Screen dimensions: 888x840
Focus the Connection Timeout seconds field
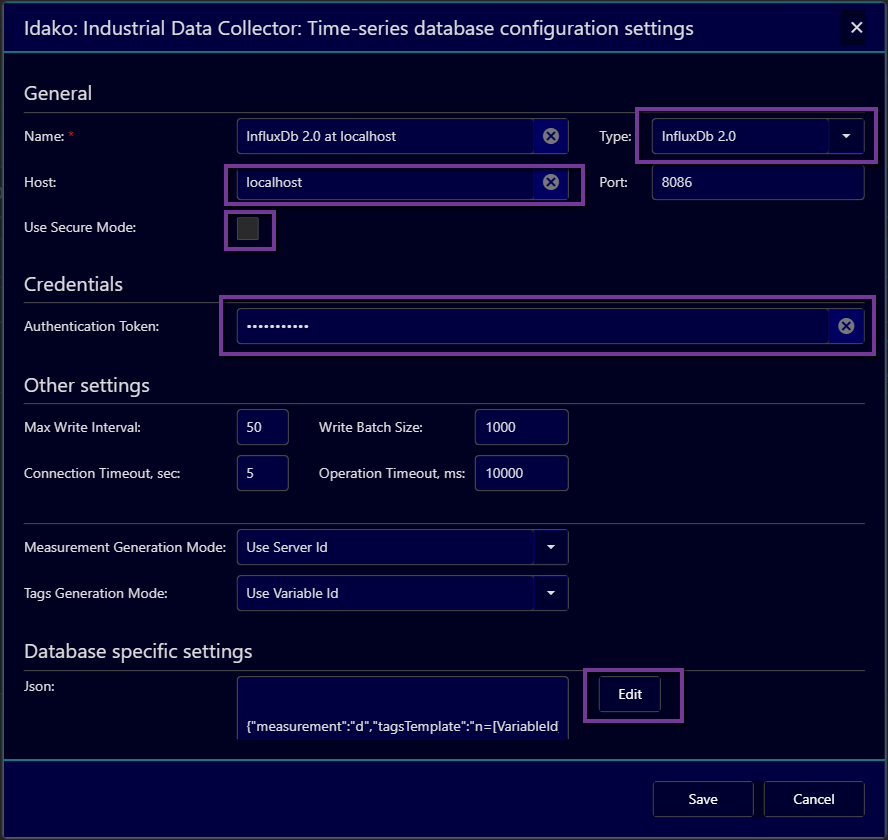[262, 473]
